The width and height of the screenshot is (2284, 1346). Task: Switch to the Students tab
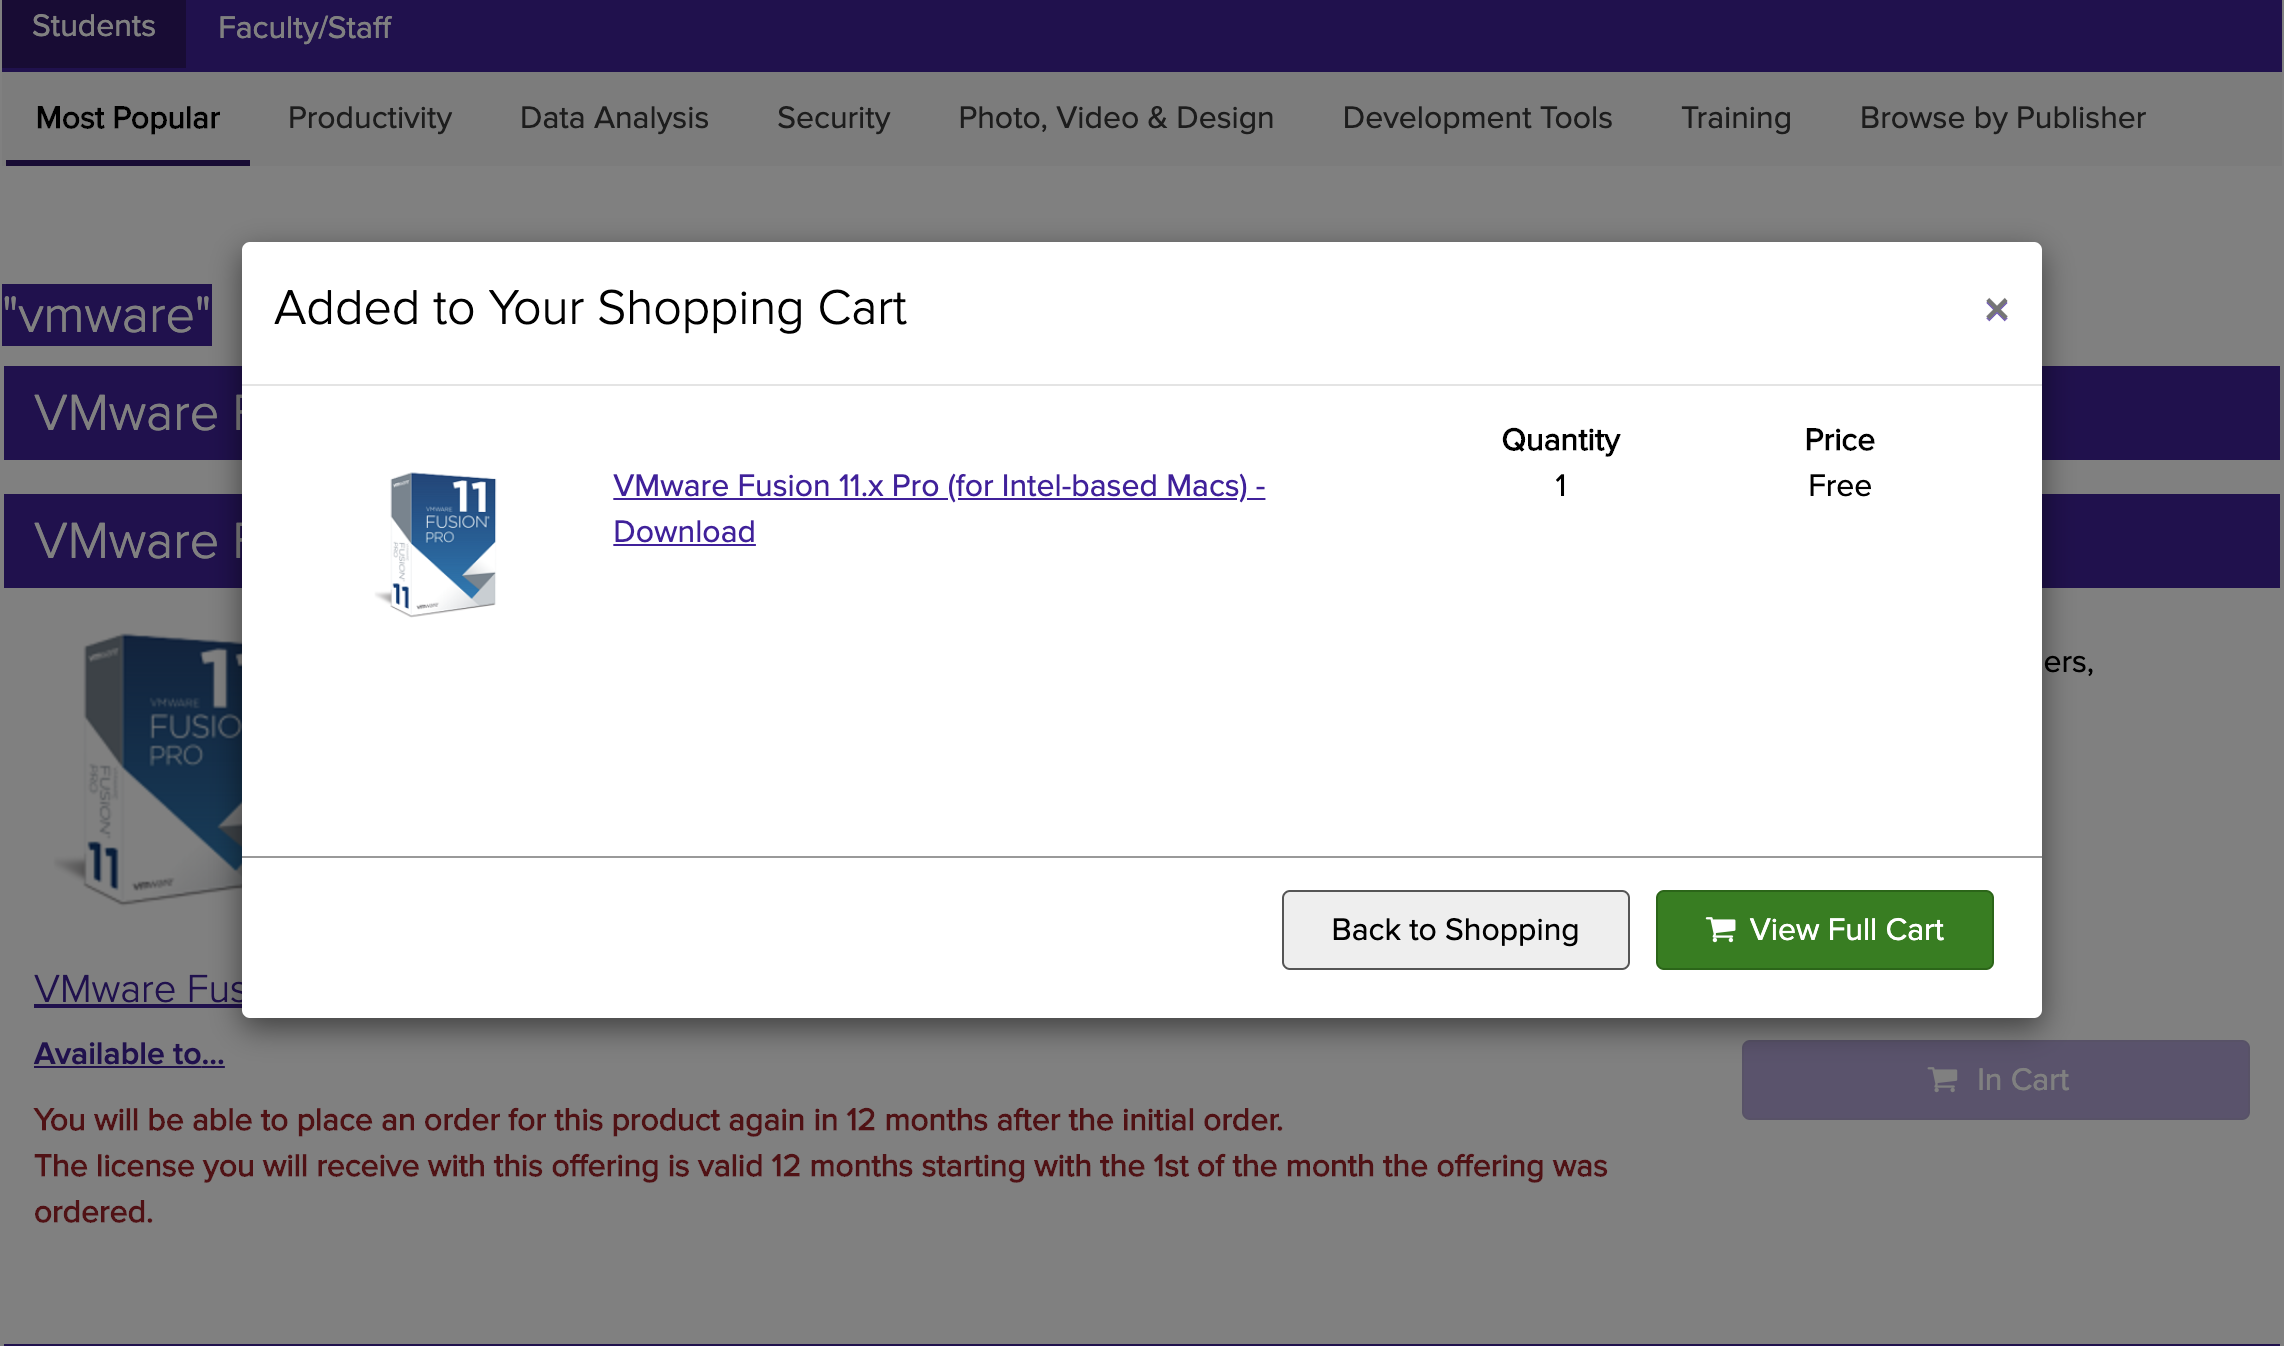tap(93, 28)
